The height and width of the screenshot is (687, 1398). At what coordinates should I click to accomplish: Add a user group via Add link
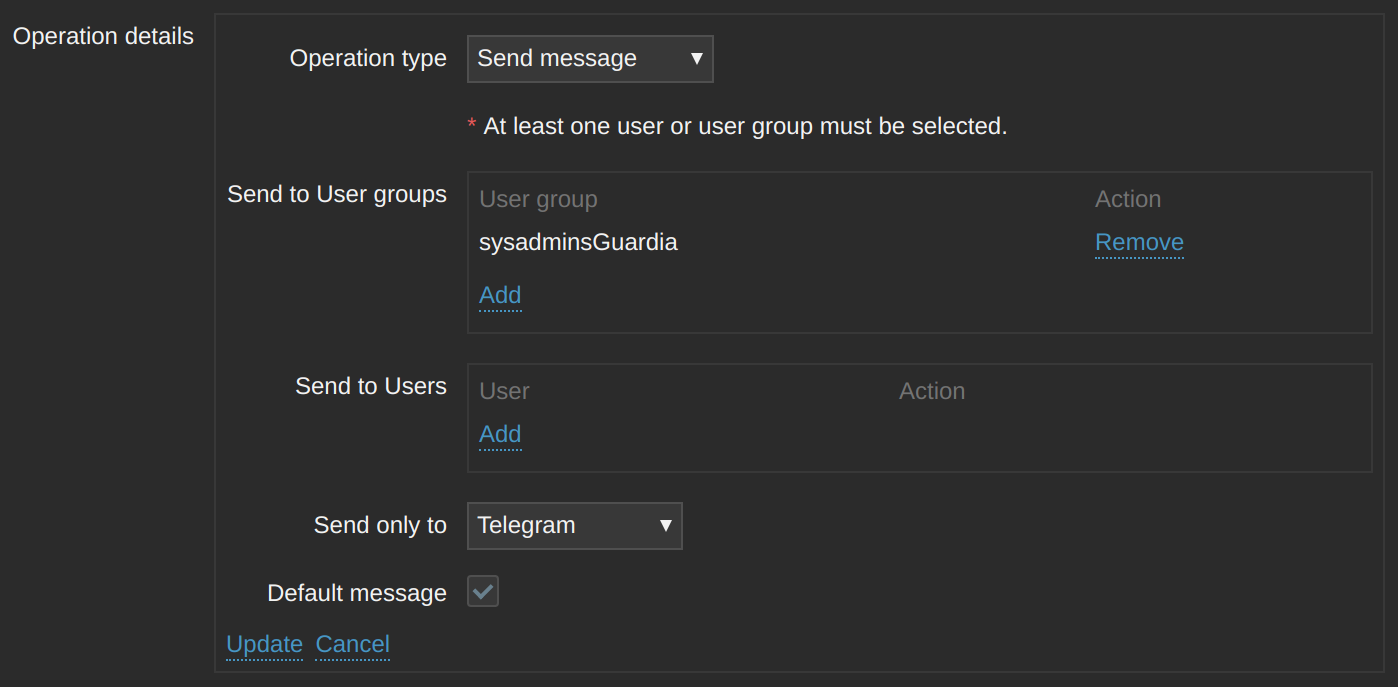point(500,296)
